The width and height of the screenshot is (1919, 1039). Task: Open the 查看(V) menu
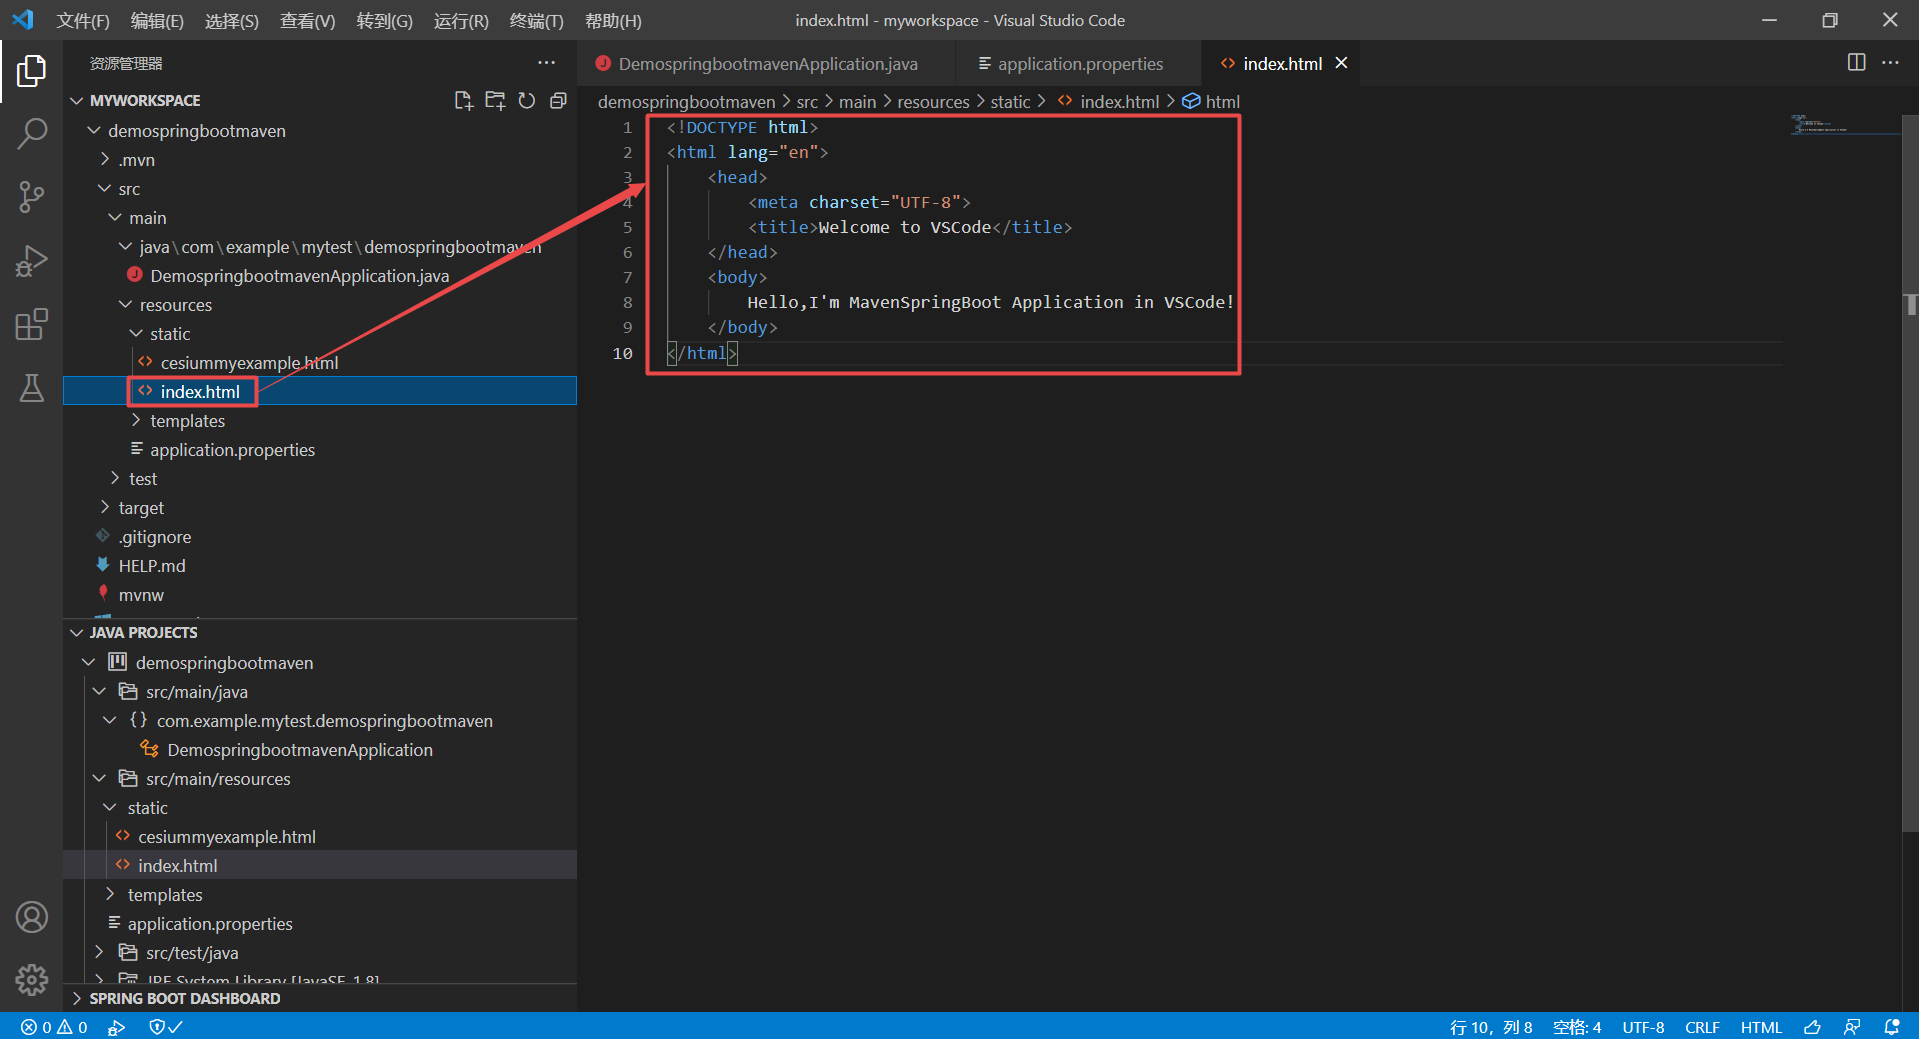(307, 20)
